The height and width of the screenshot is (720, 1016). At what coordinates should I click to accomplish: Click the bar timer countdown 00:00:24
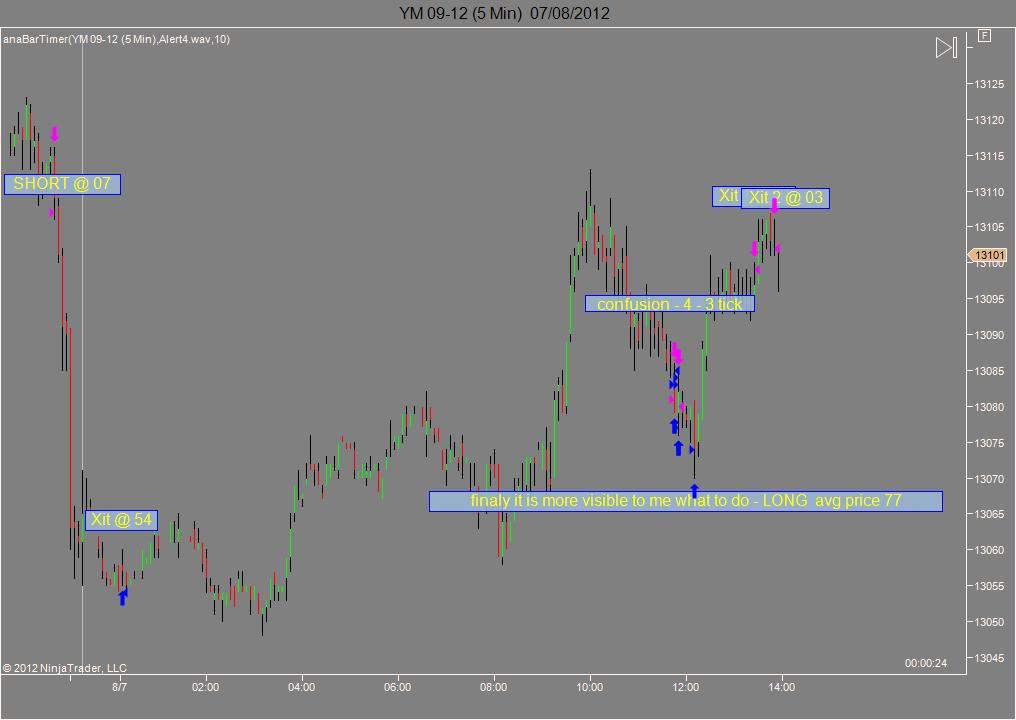pyautogui.click(x=925, y=663)
